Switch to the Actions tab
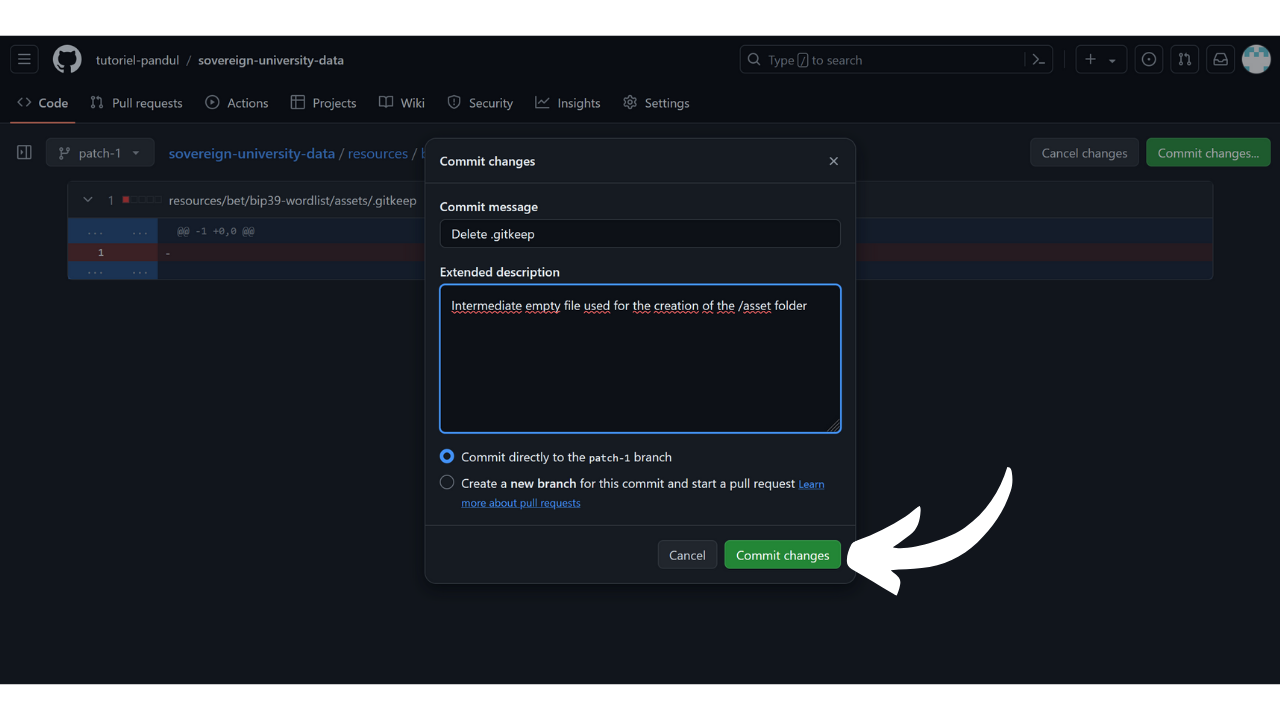 (237, 103)
